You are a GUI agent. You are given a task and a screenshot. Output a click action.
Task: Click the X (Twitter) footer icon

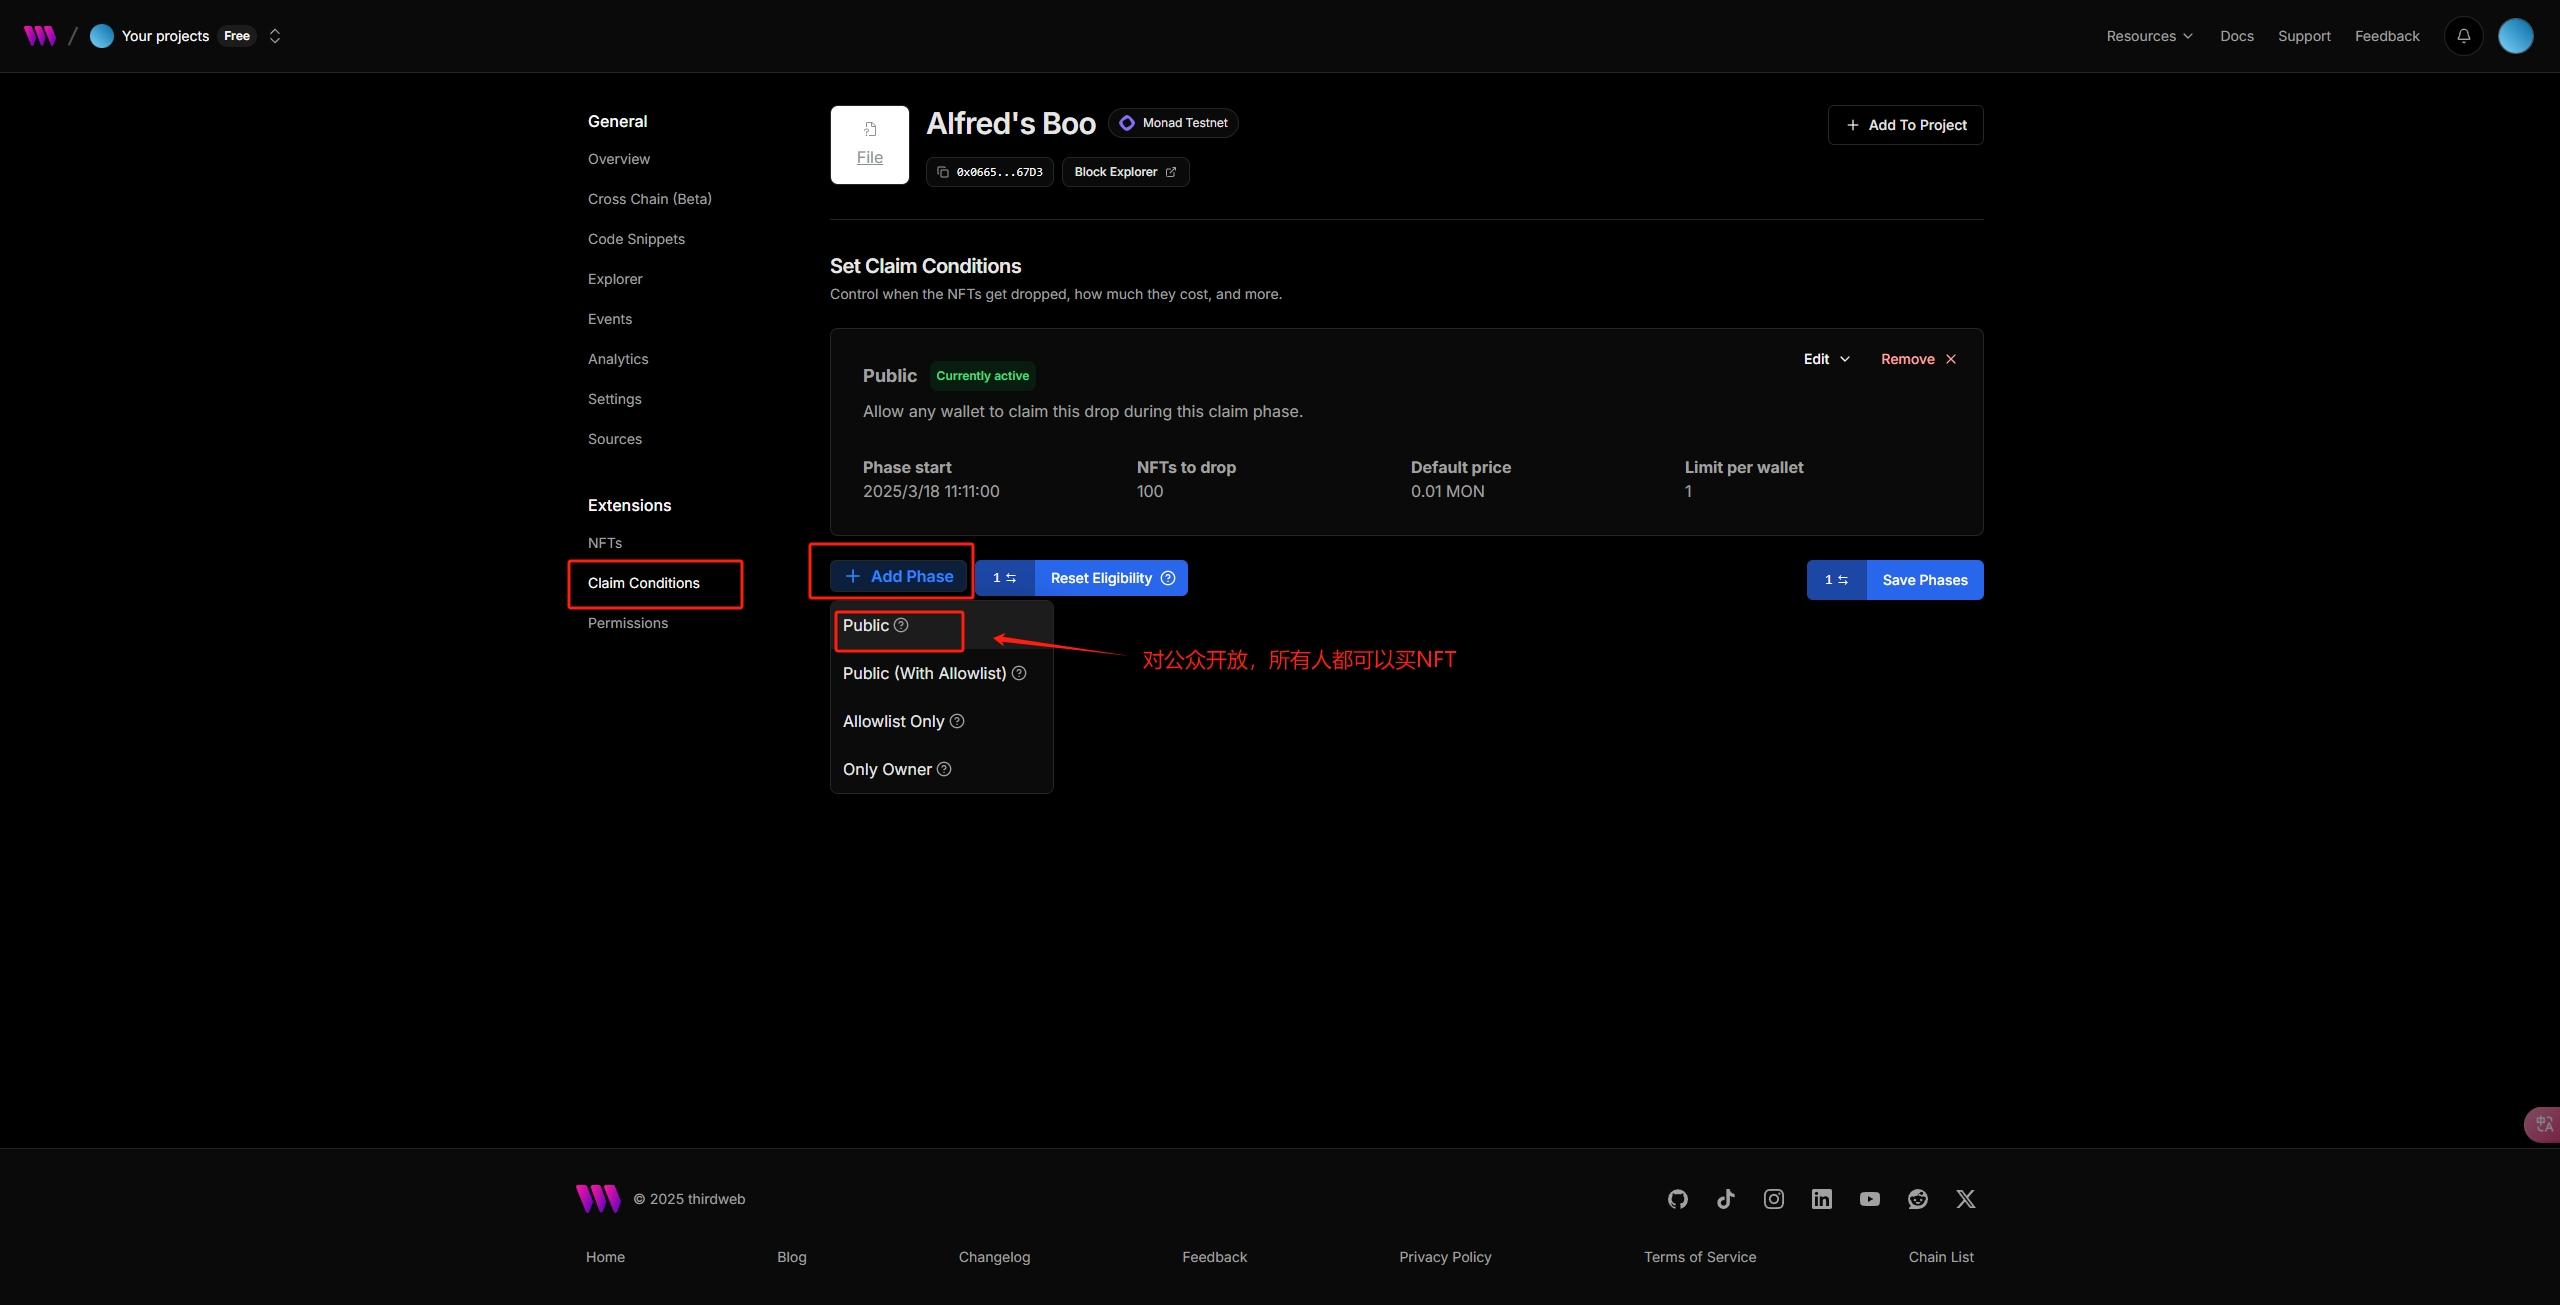click(x=1965, y=1199)
